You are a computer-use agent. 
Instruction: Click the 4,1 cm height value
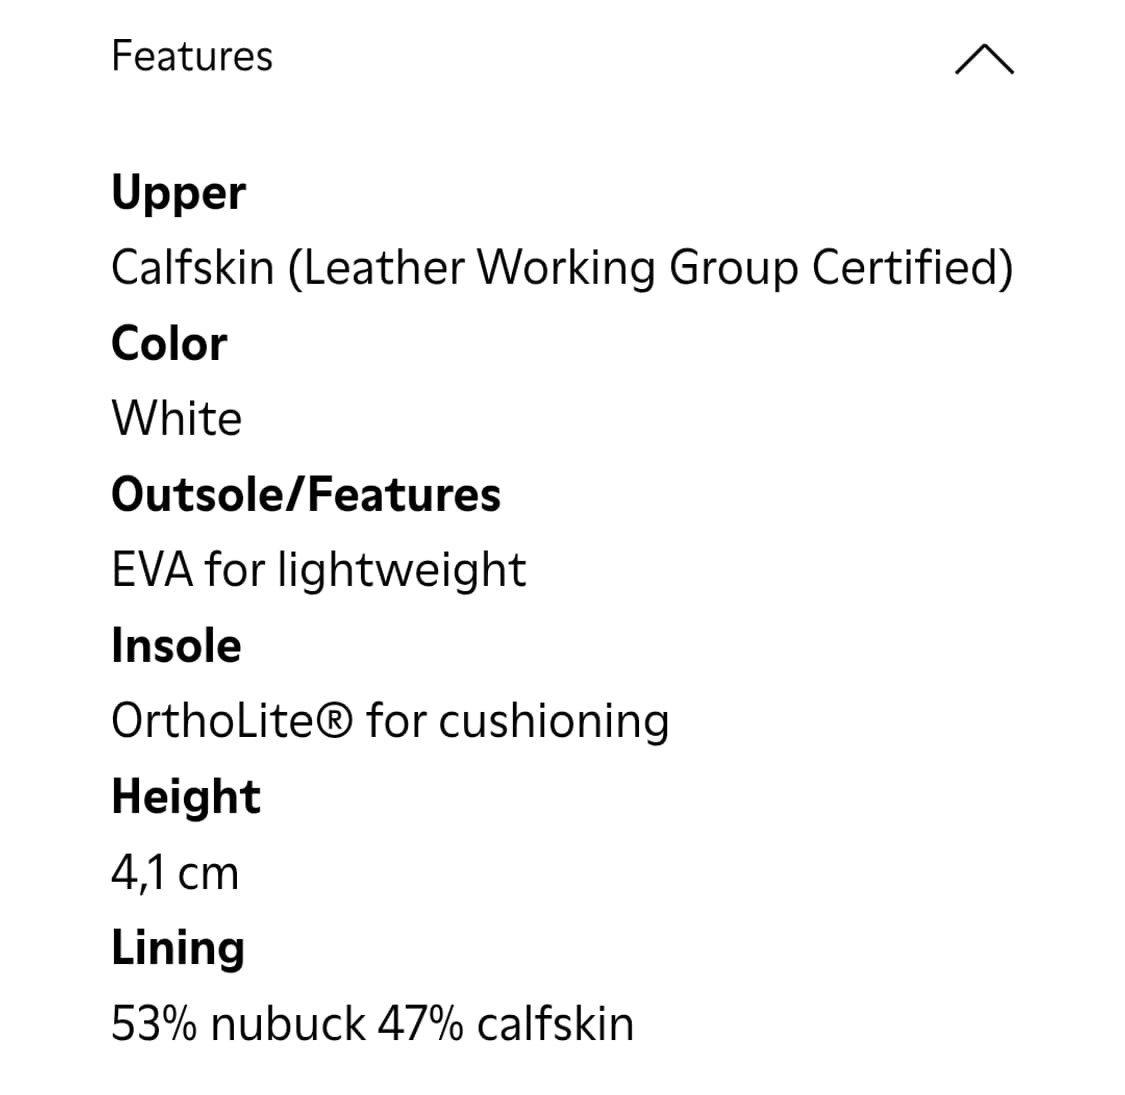(175, 873)
